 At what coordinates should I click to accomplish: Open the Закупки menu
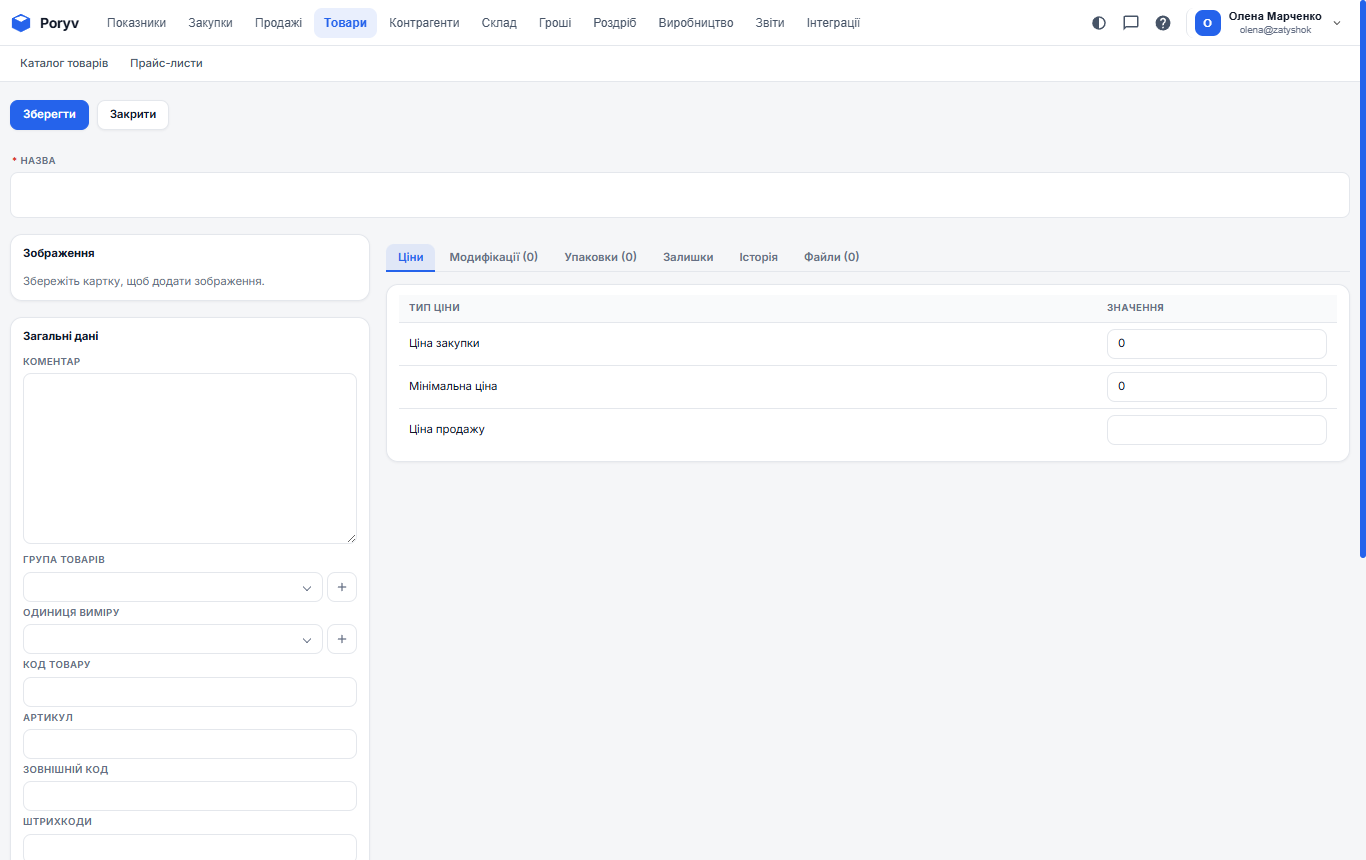pyautogui.click(x=210, y=23)
